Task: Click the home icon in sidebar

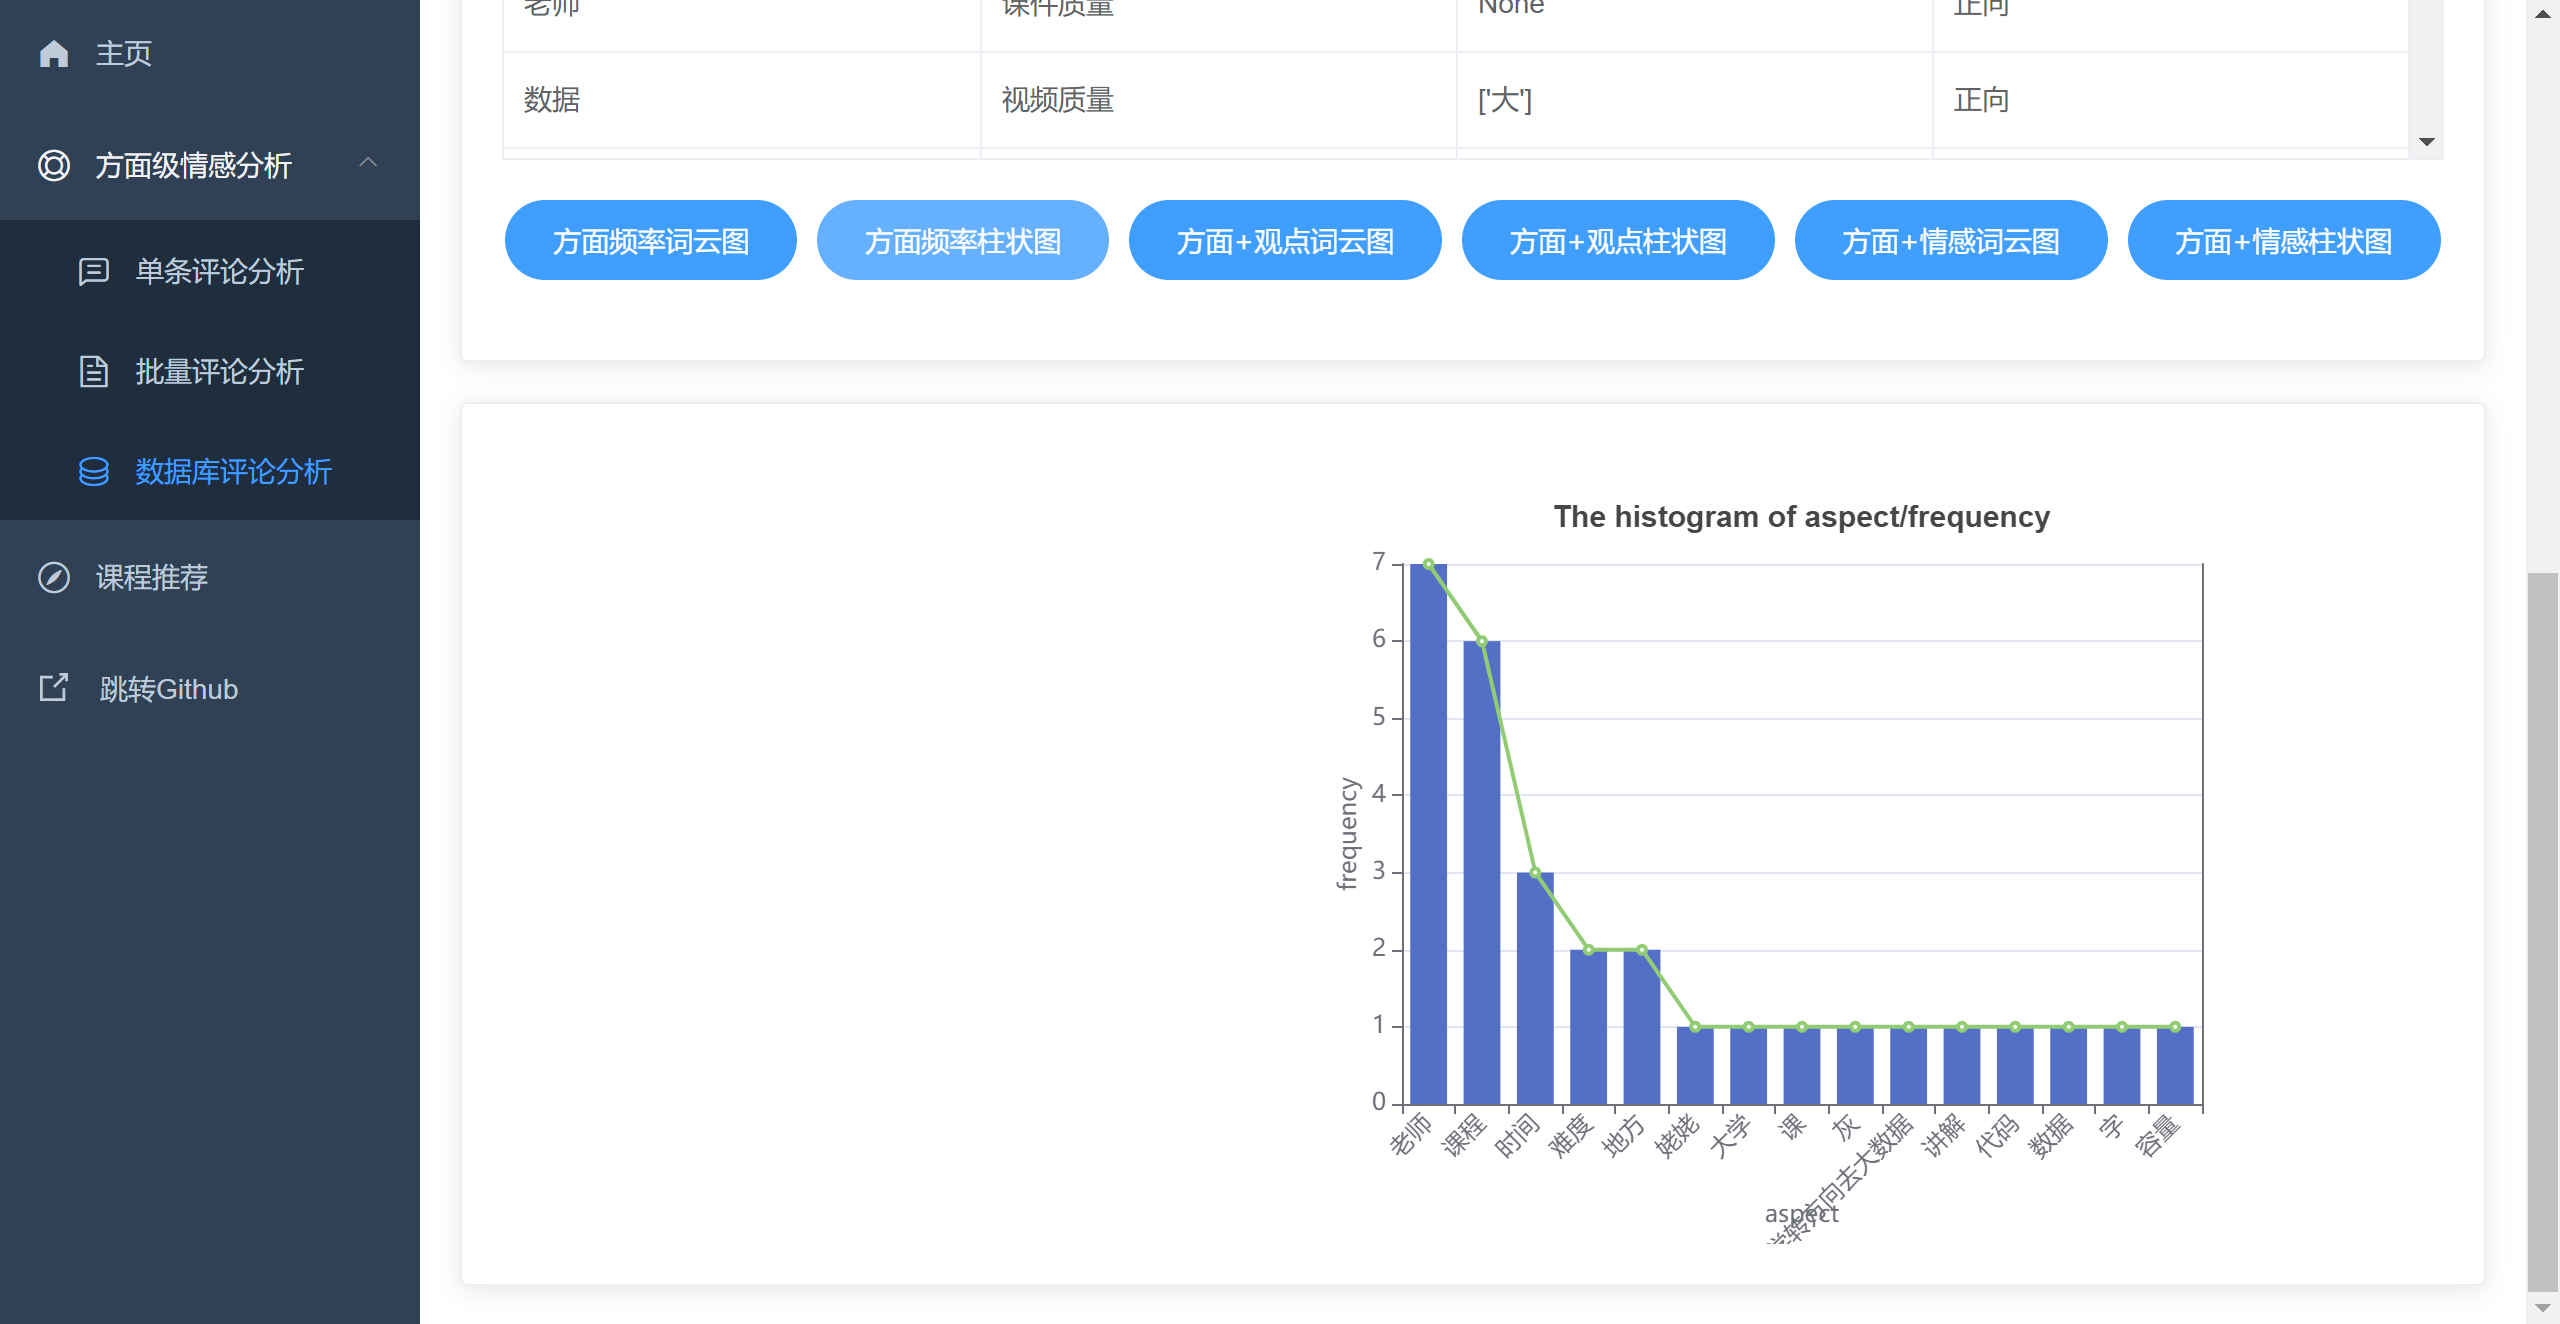Action: coord(54,53)
